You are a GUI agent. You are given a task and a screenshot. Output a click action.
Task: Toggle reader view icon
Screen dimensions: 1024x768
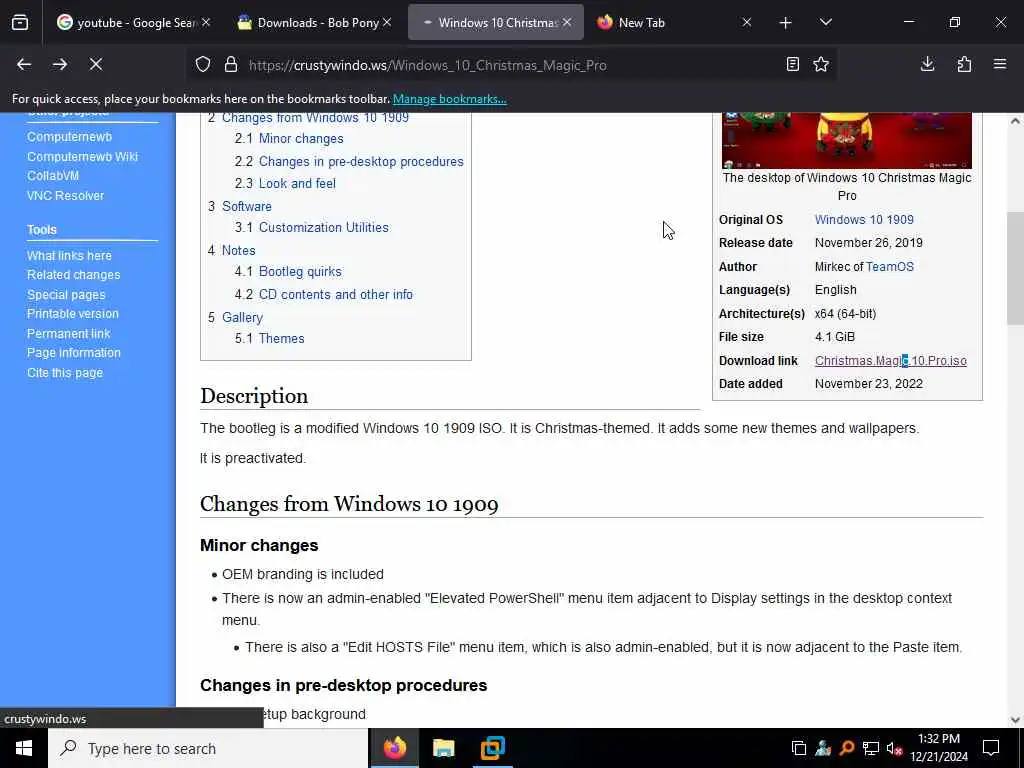(x=793, y=64)
